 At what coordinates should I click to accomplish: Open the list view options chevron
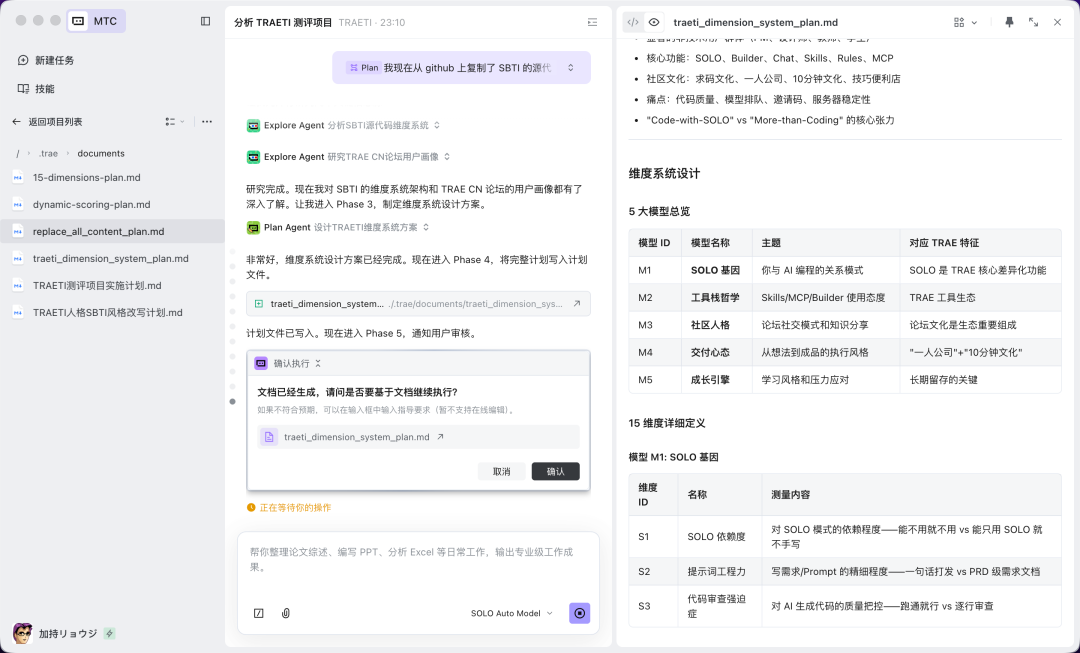coord(181,121)
